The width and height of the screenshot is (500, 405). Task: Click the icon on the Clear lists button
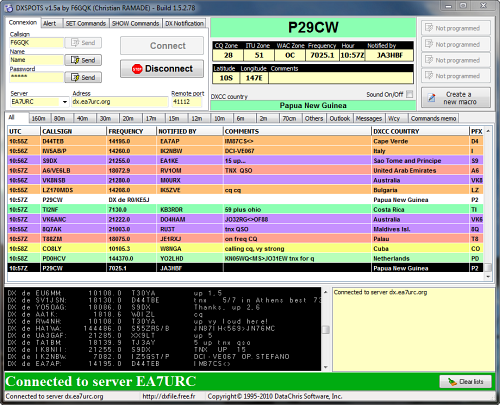pos(452,382)
